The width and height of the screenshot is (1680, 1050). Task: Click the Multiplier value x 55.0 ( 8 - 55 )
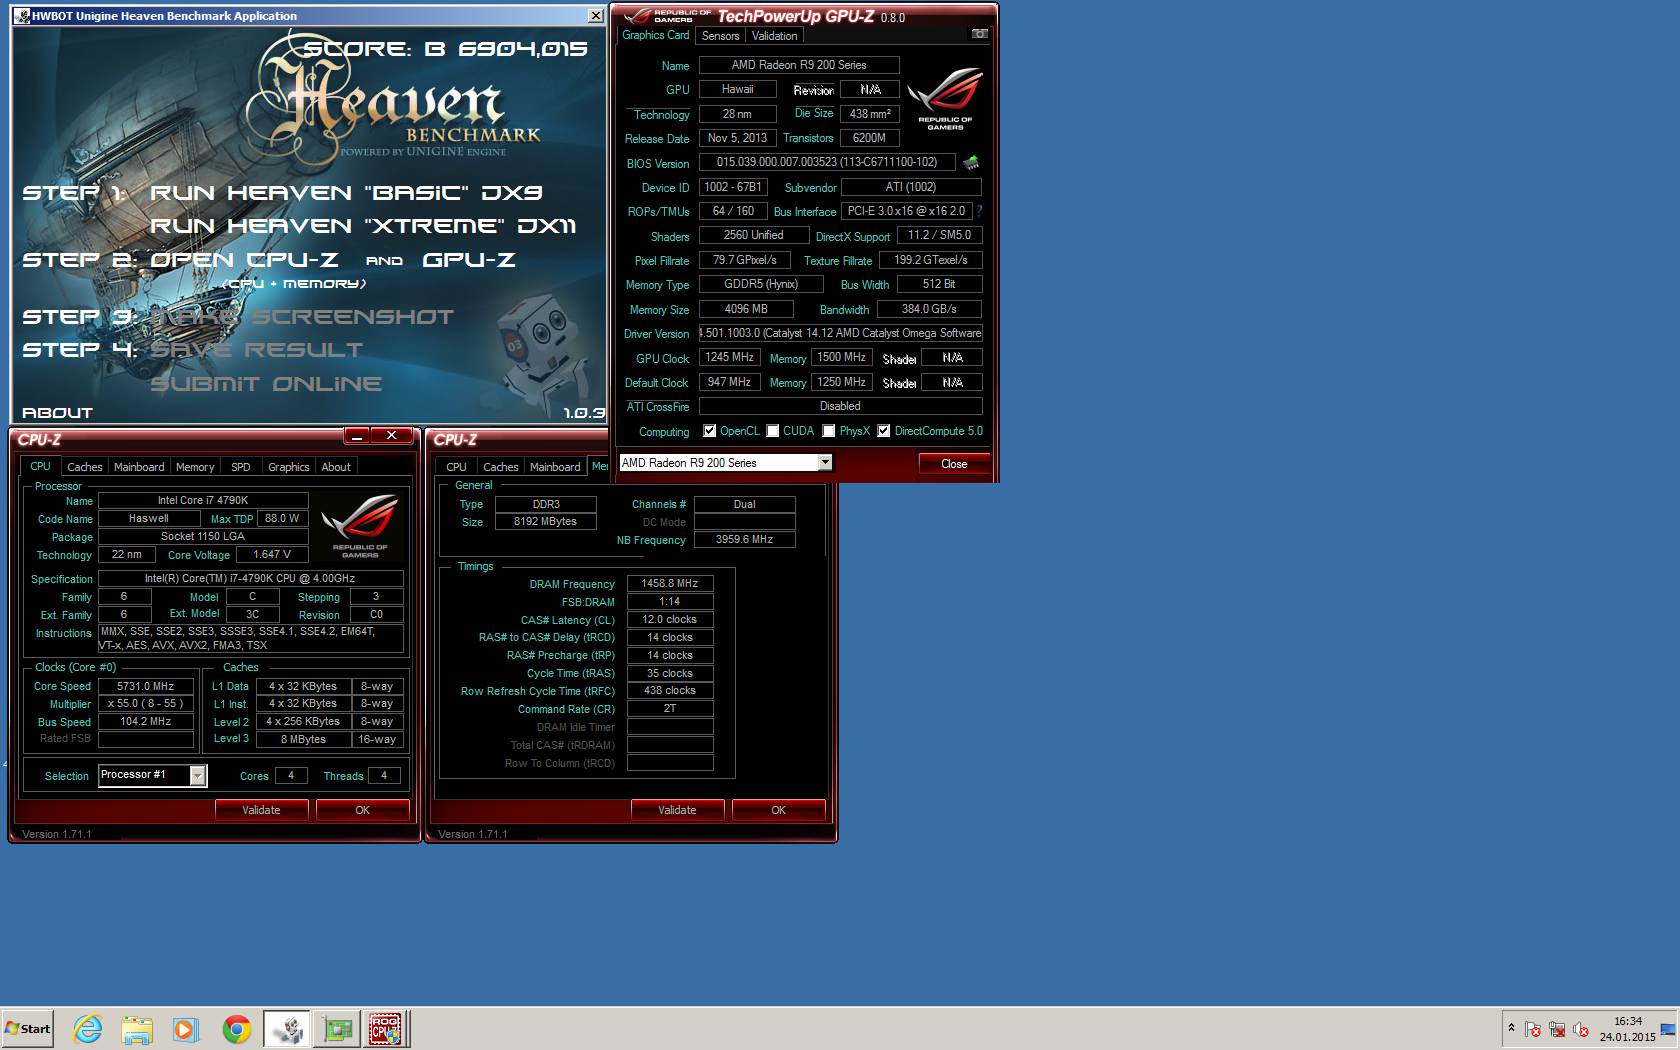[146, 704]
